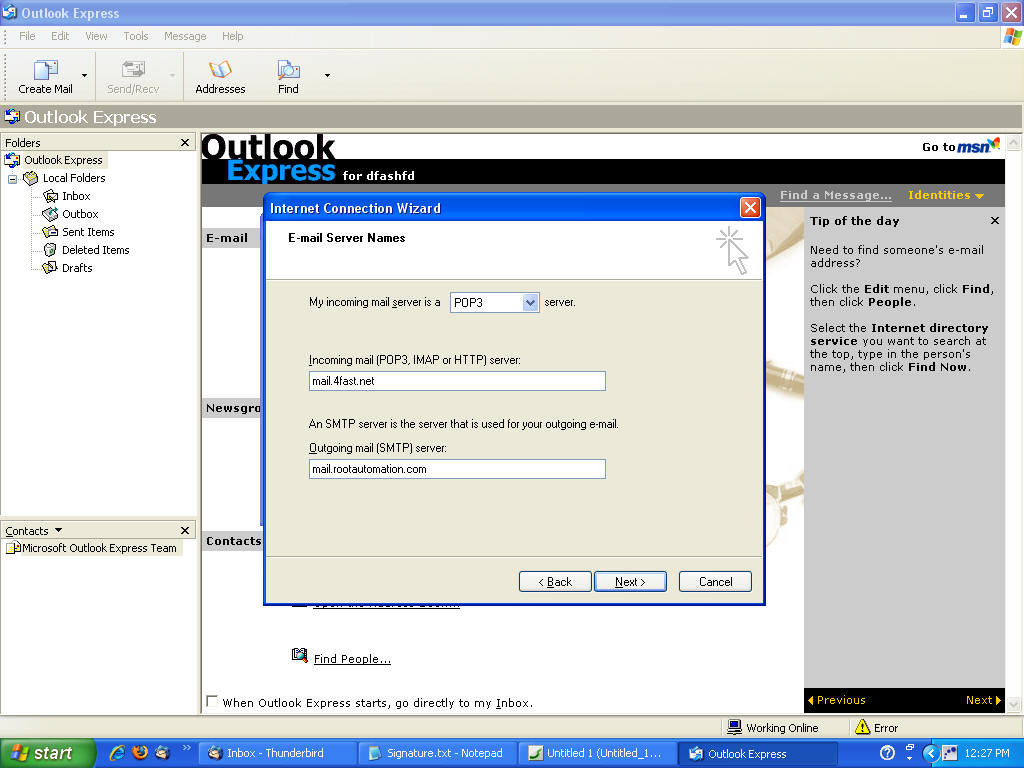Viewport: 1024px width, 768px height.
Task: Open the Sent Items folder icon
Action: pyautogui.click(x=50, y=232)
